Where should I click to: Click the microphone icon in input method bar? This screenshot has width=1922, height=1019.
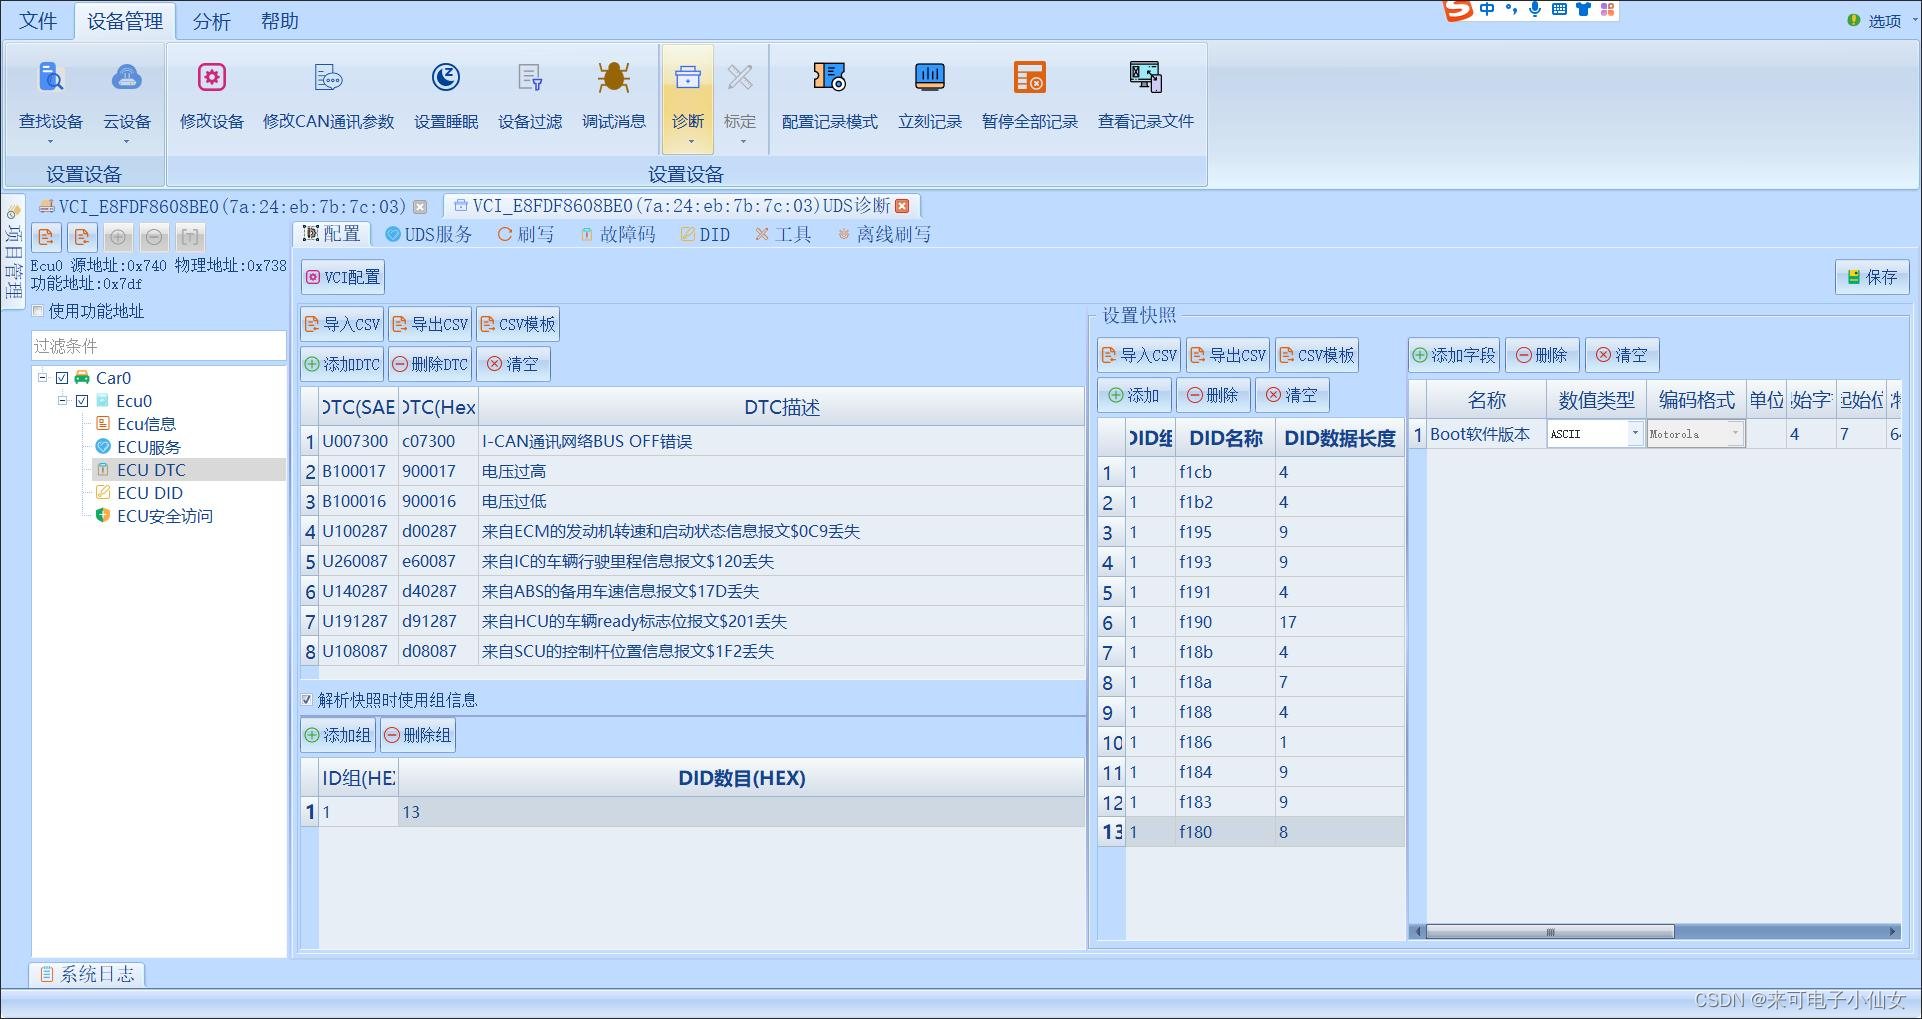1535,9
